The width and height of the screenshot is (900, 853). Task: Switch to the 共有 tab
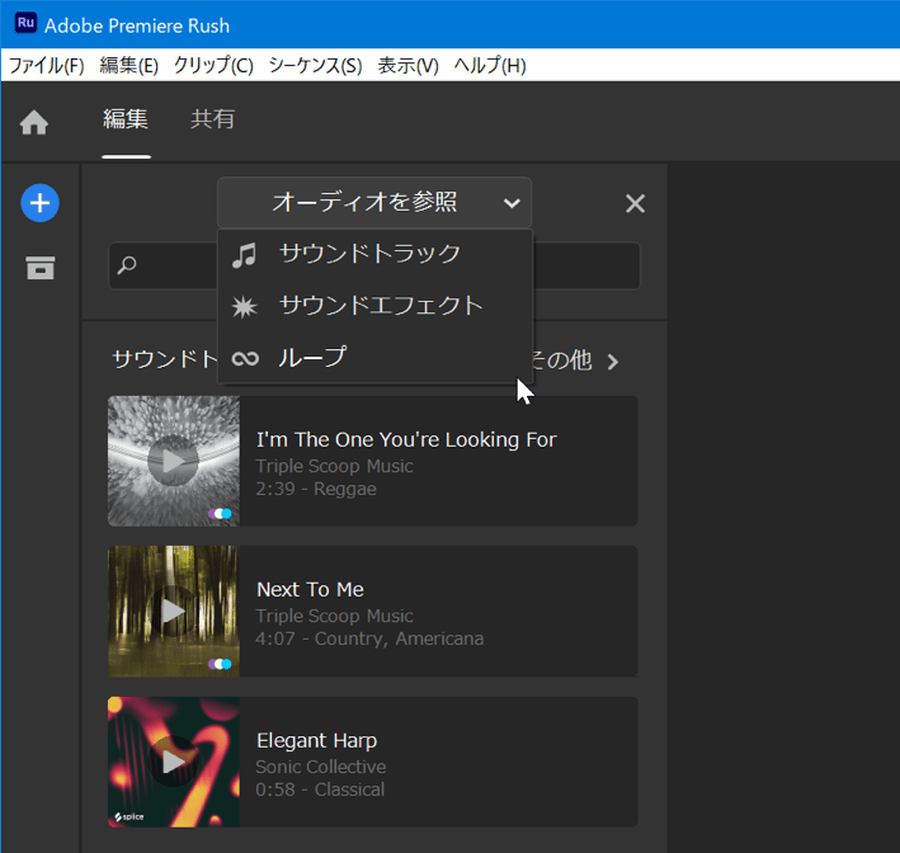pyautogui.click(x=212, y=119)
